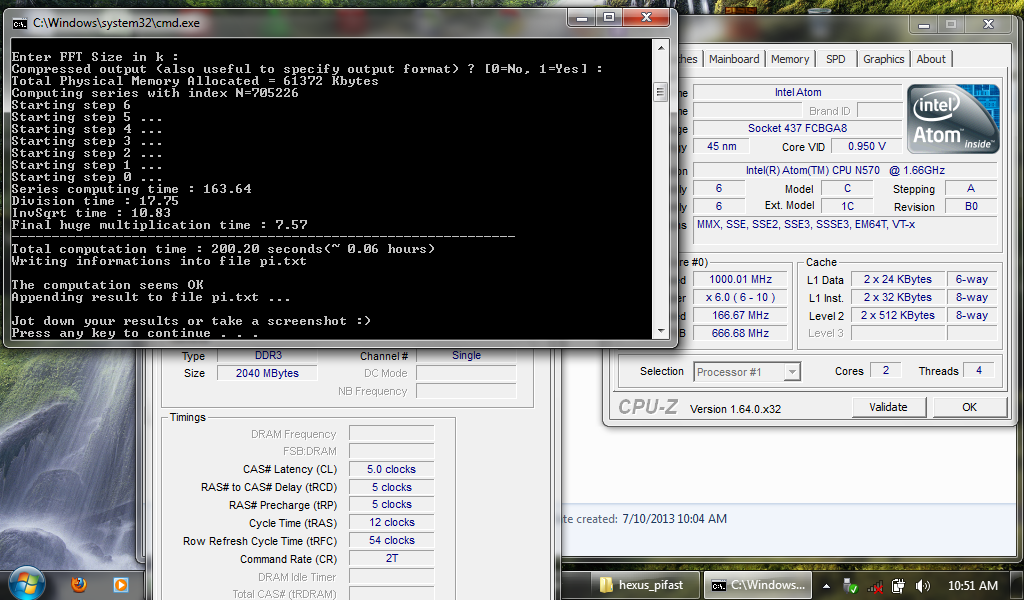This screenshot has width=1024, height=600.
Task: Launch Windows Media Player from taskbar
Action: [121, 584]
